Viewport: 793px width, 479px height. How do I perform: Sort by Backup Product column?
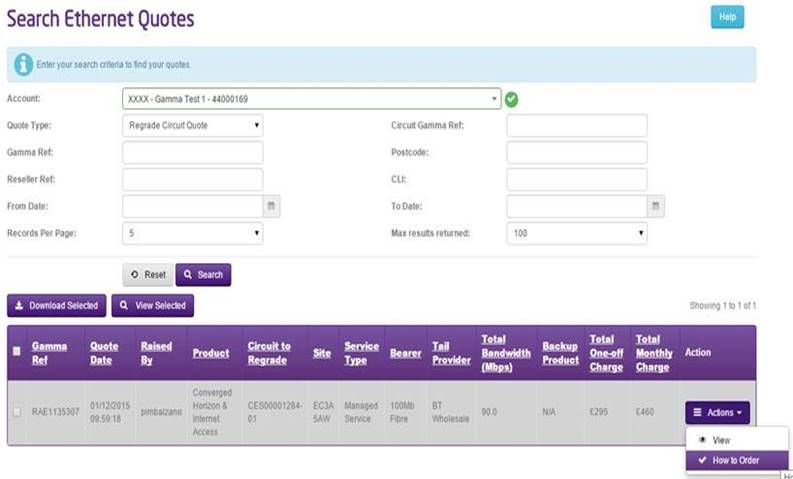560,353
